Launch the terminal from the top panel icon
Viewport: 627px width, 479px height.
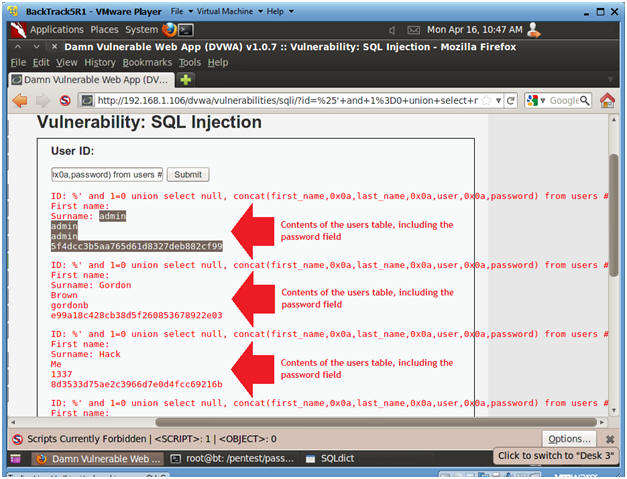pos(186,30)
